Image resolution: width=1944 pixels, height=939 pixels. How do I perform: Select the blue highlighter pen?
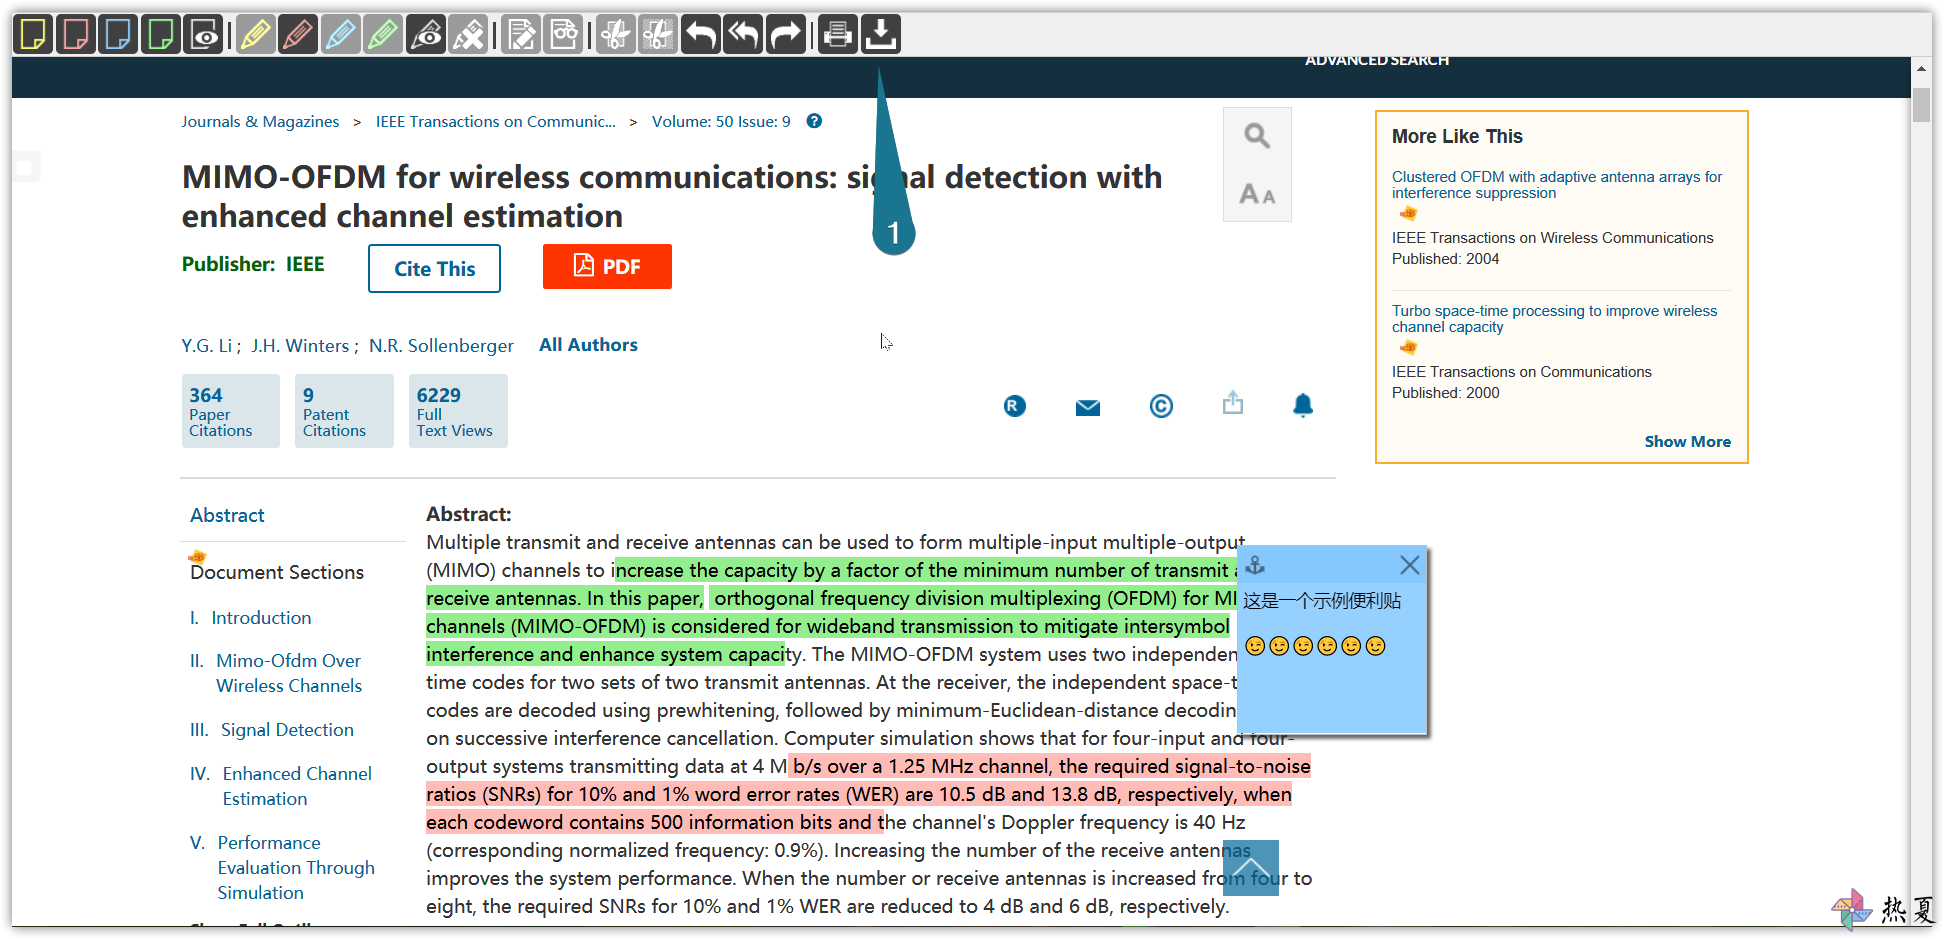(x=341, y=34)
